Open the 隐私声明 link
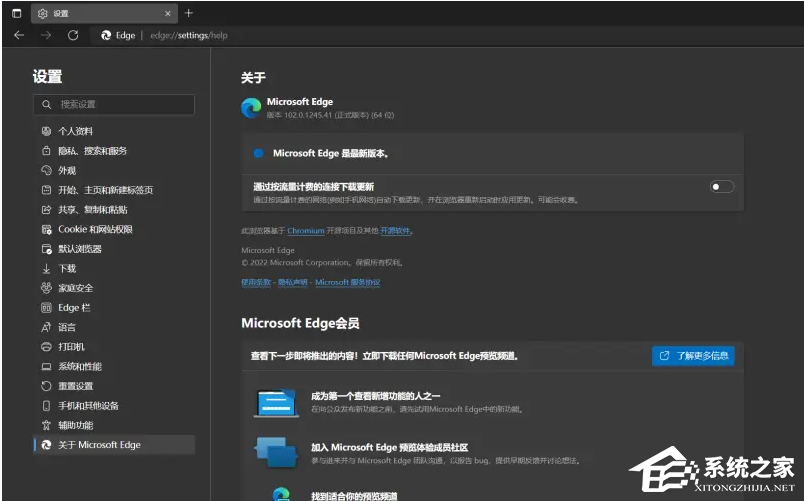The height and width of the screenshot is (501, 804). click(293, 282)
